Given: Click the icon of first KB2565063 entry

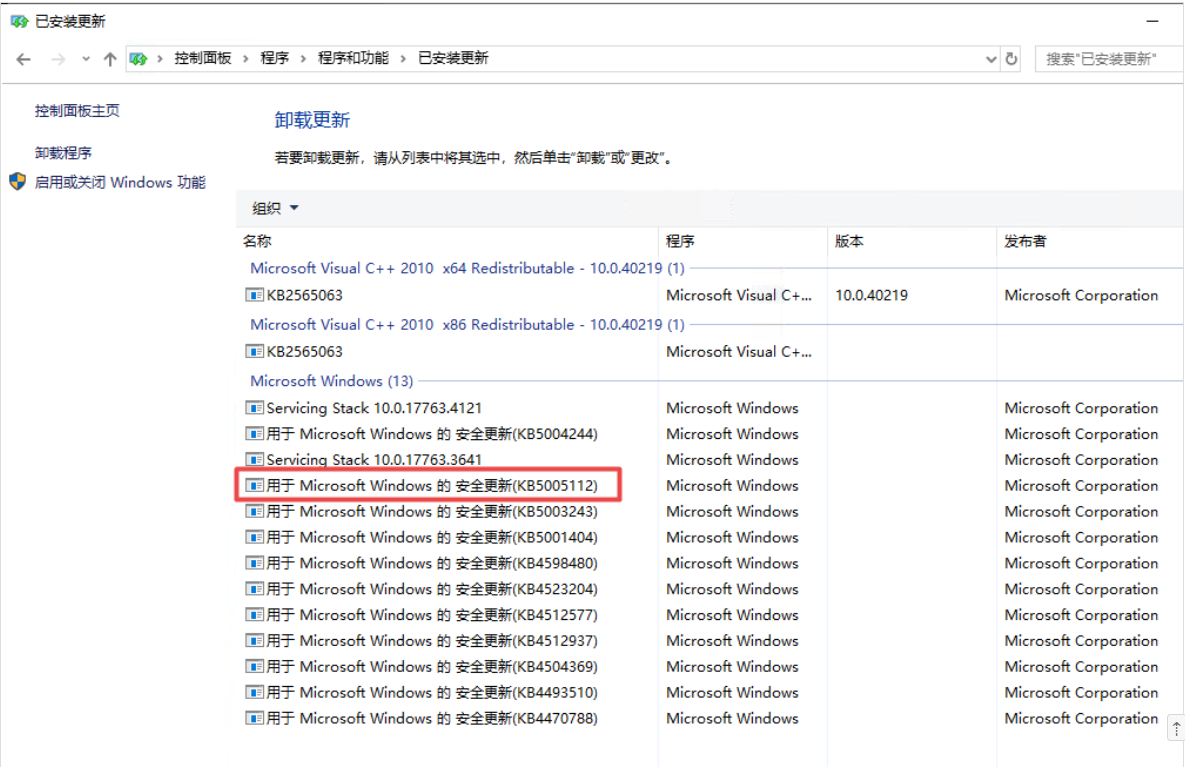Looking at the screenshot, I should [255, 296].
